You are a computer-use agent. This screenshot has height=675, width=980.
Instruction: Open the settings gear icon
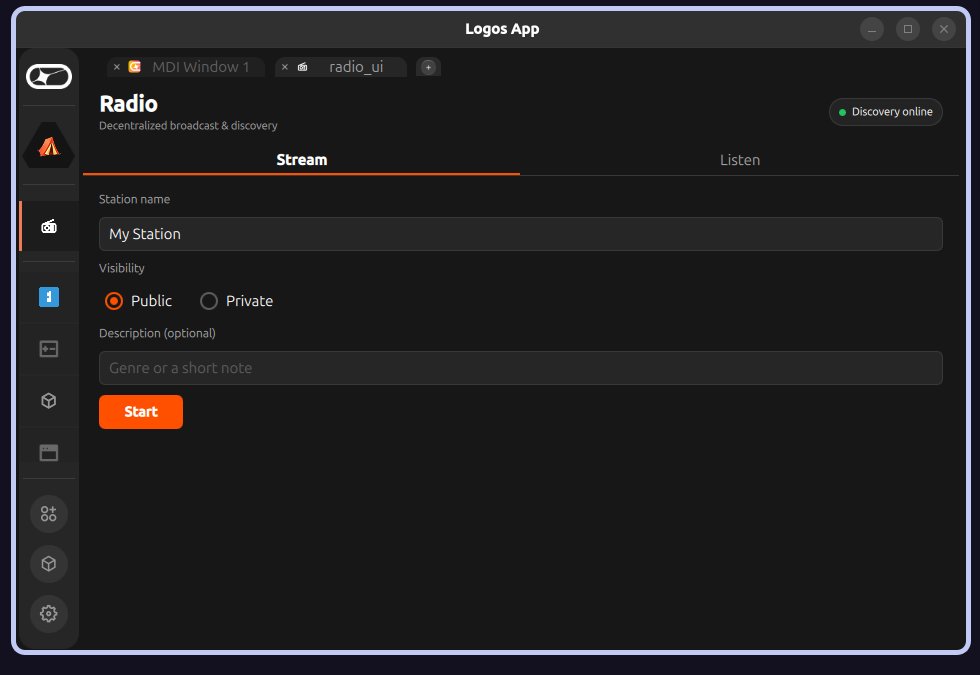click(49, 614)
